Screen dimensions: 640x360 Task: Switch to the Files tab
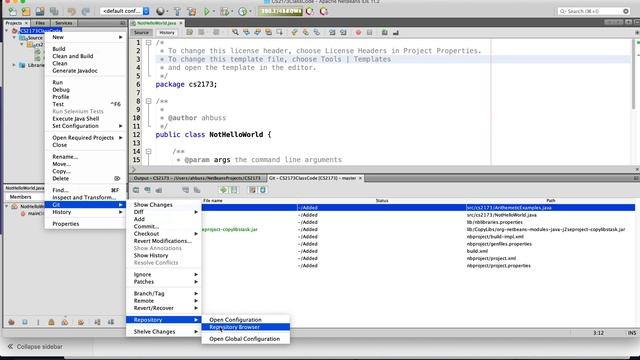[40, 23]
